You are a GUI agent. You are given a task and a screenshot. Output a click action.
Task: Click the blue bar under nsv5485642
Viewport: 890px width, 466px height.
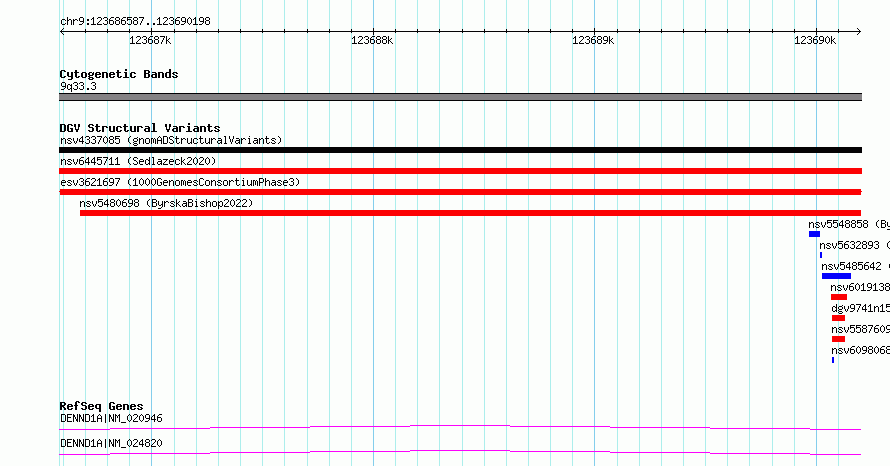837,276
